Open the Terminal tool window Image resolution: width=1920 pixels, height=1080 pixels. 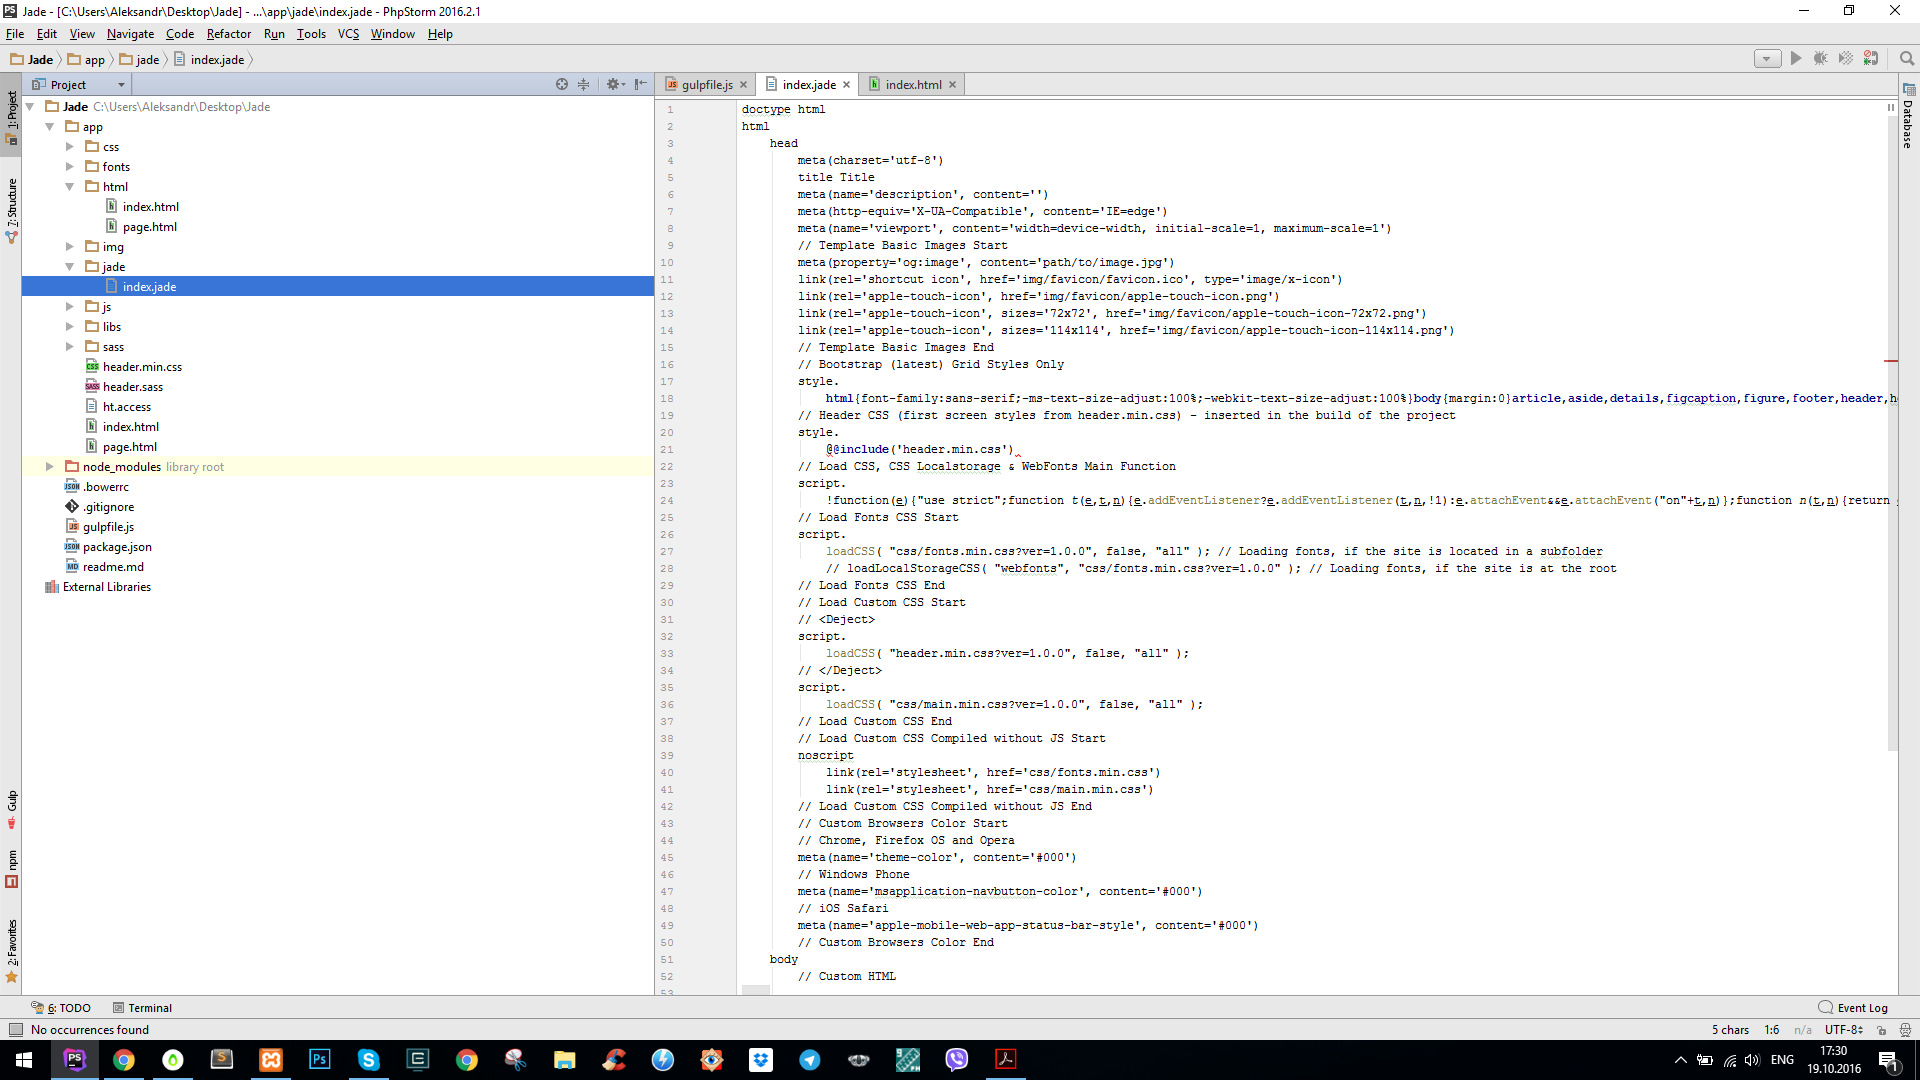coord(143,1008)
